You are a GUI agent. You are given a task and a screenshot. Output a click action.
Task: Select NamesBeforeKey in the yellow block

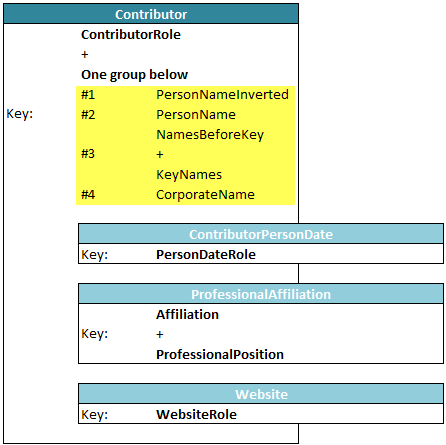[x=210, y=135]
